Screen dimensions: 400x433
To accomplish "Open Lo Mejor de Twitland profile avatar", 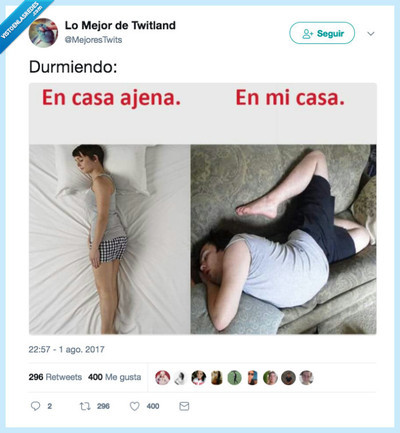I will click(x=44, y=33).
